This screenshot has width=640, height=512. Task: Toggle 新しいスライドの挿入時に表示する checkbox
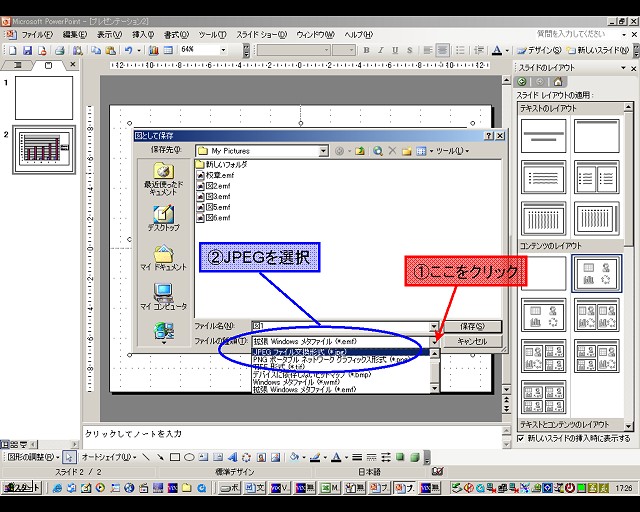520,439
